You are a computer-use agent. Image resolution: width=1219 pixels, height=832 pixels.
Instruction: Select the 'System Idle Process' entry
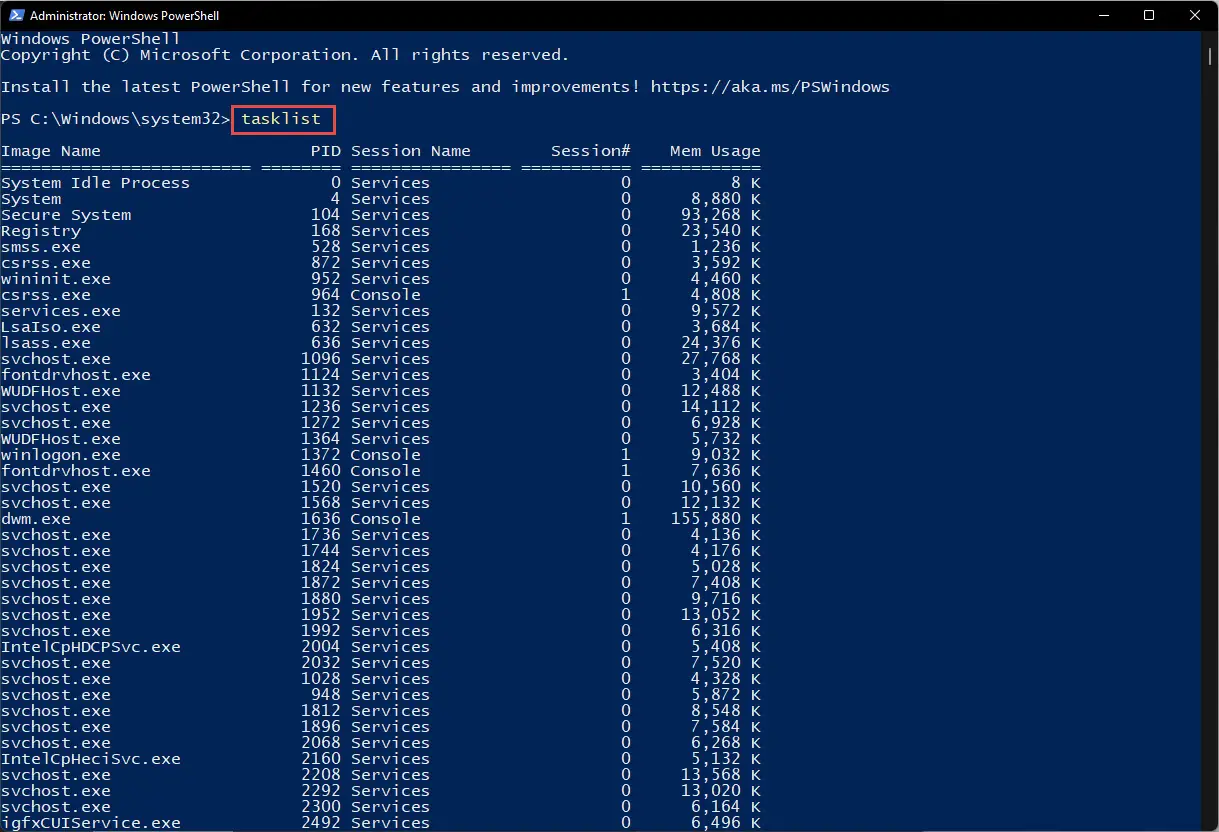[x=95, y=183]
